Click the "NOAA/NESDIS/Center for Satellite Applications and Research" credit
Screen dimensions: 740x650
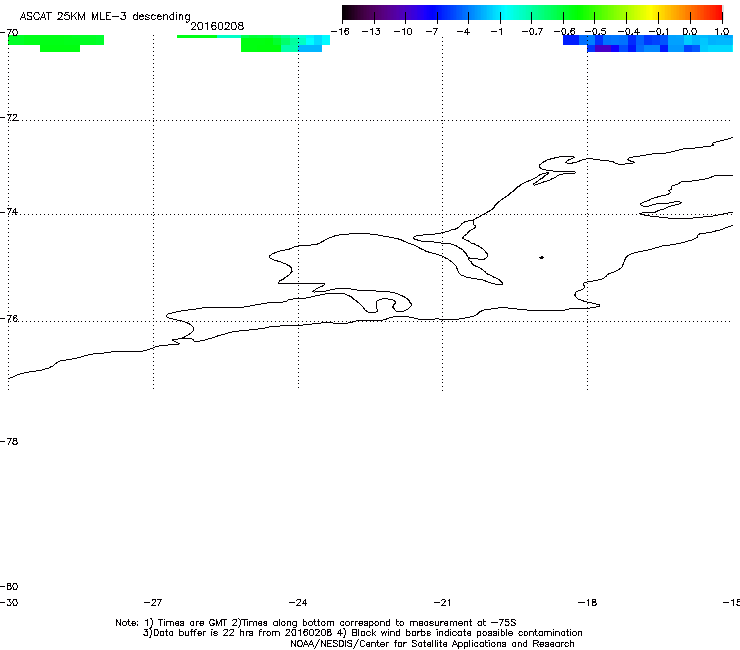click(x=432, y=644)
